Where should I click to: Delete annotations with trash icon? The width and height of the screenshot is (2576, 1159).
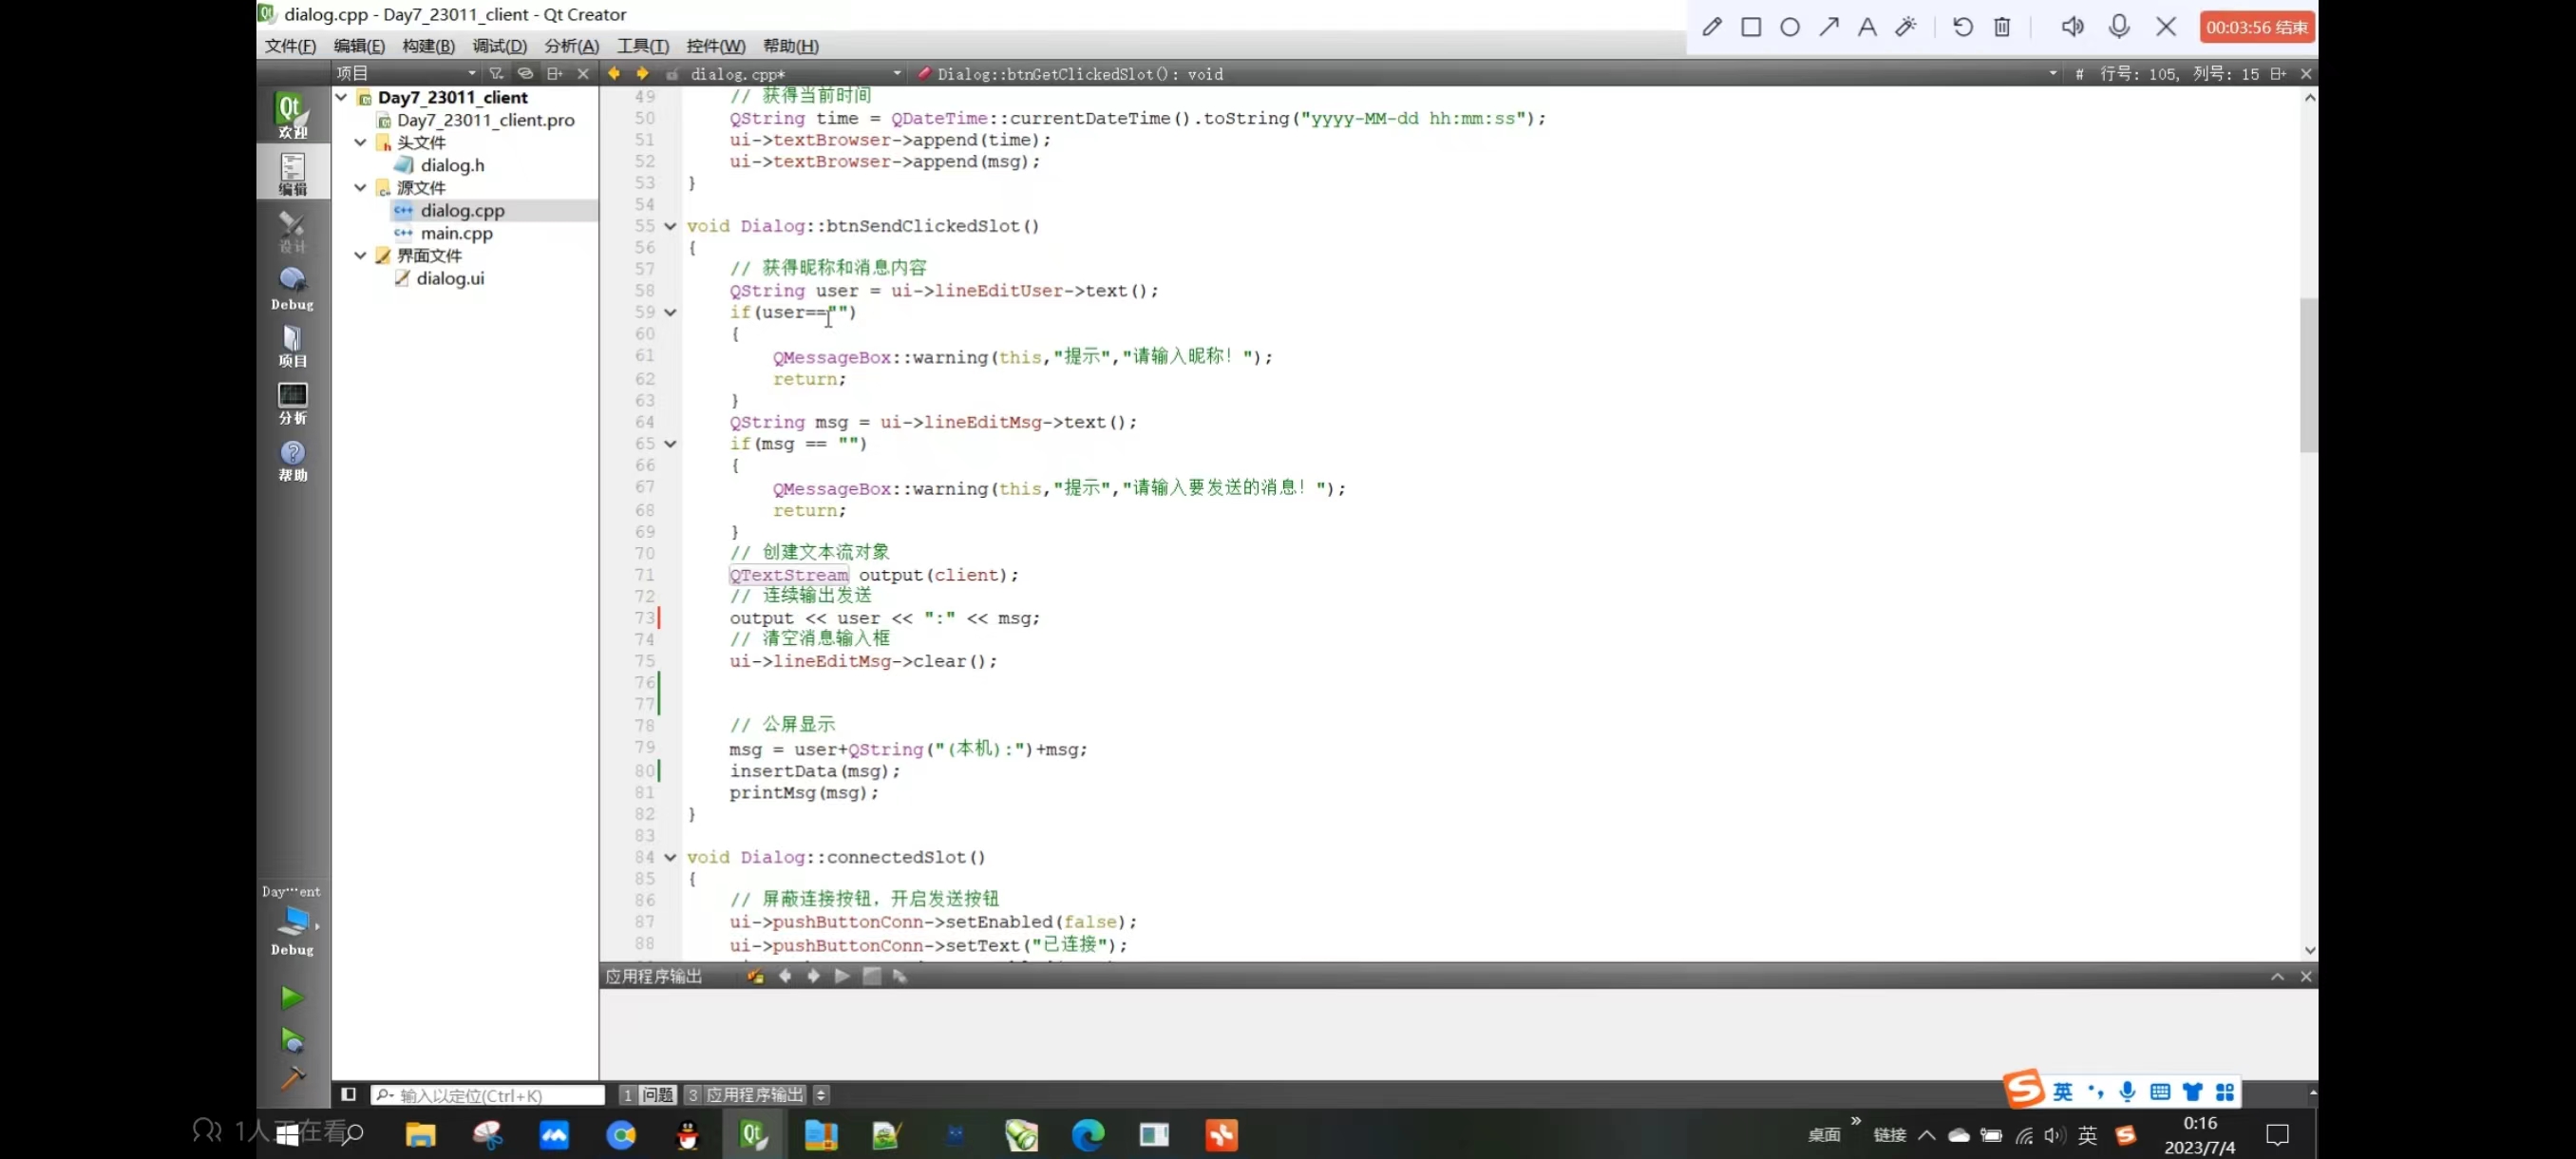(x=2002, y=27)
